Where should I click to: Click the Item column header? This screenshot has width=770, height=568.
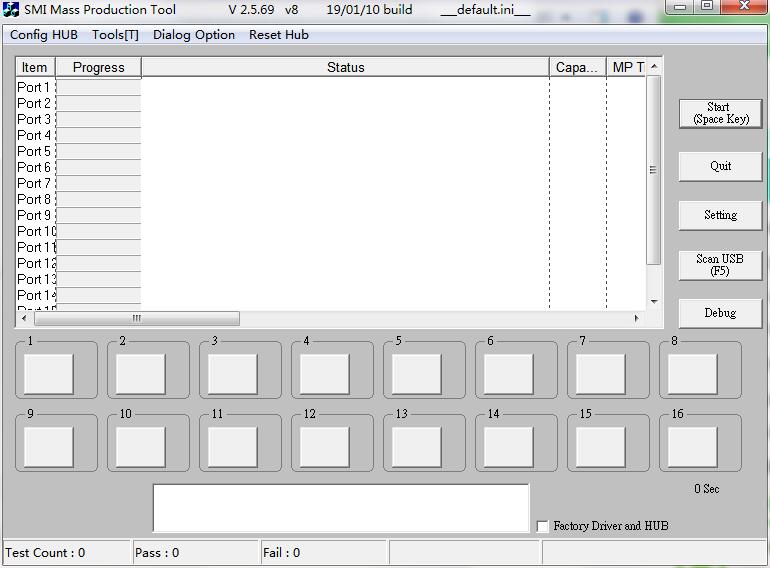(x=35, y=67)
